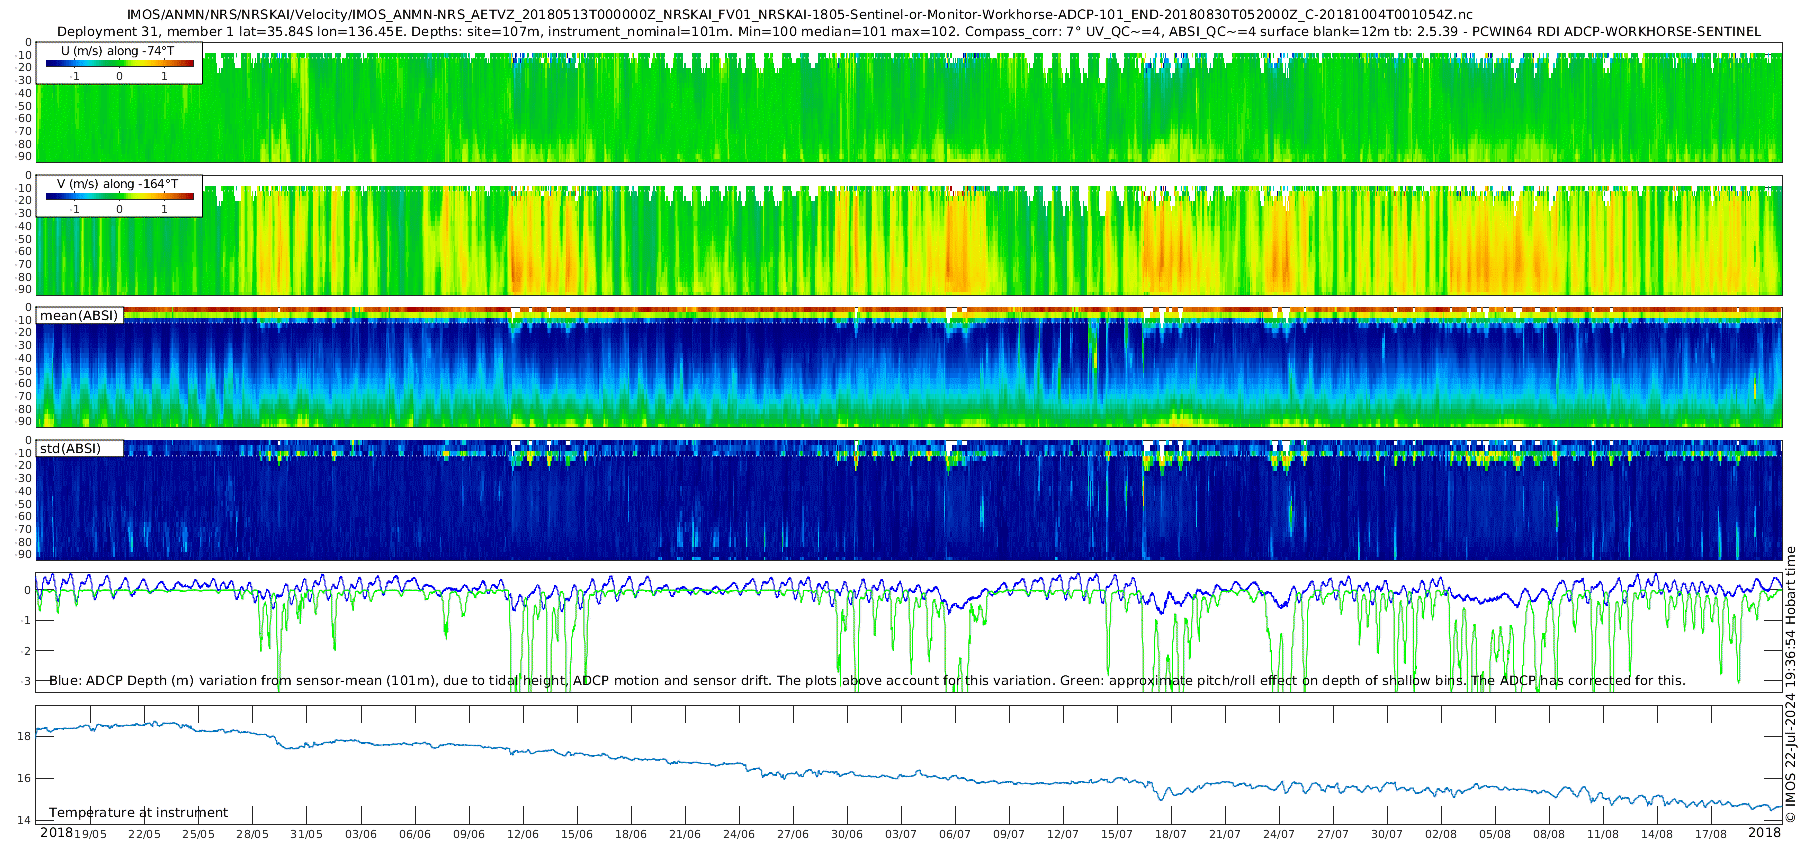
Task: Click the 18 tick on temperature axis
Action: tap(24, 736)
